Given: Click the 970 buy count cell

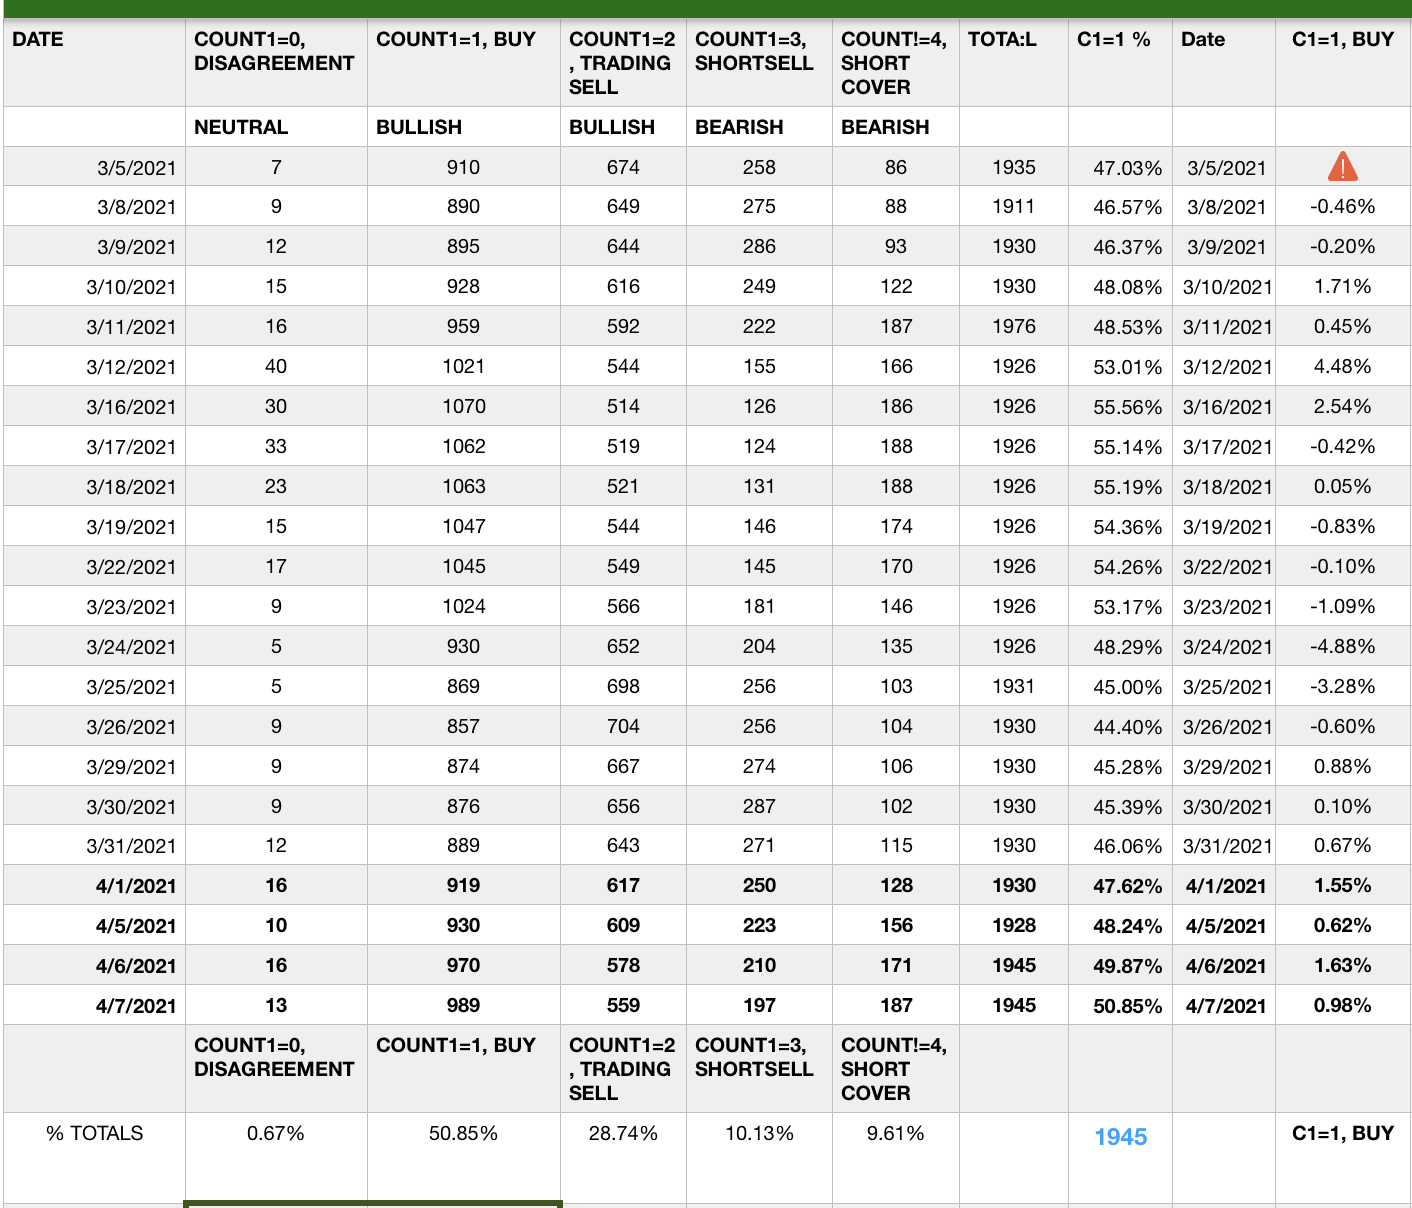Looking at the screenshot, I should click(463, 966).
